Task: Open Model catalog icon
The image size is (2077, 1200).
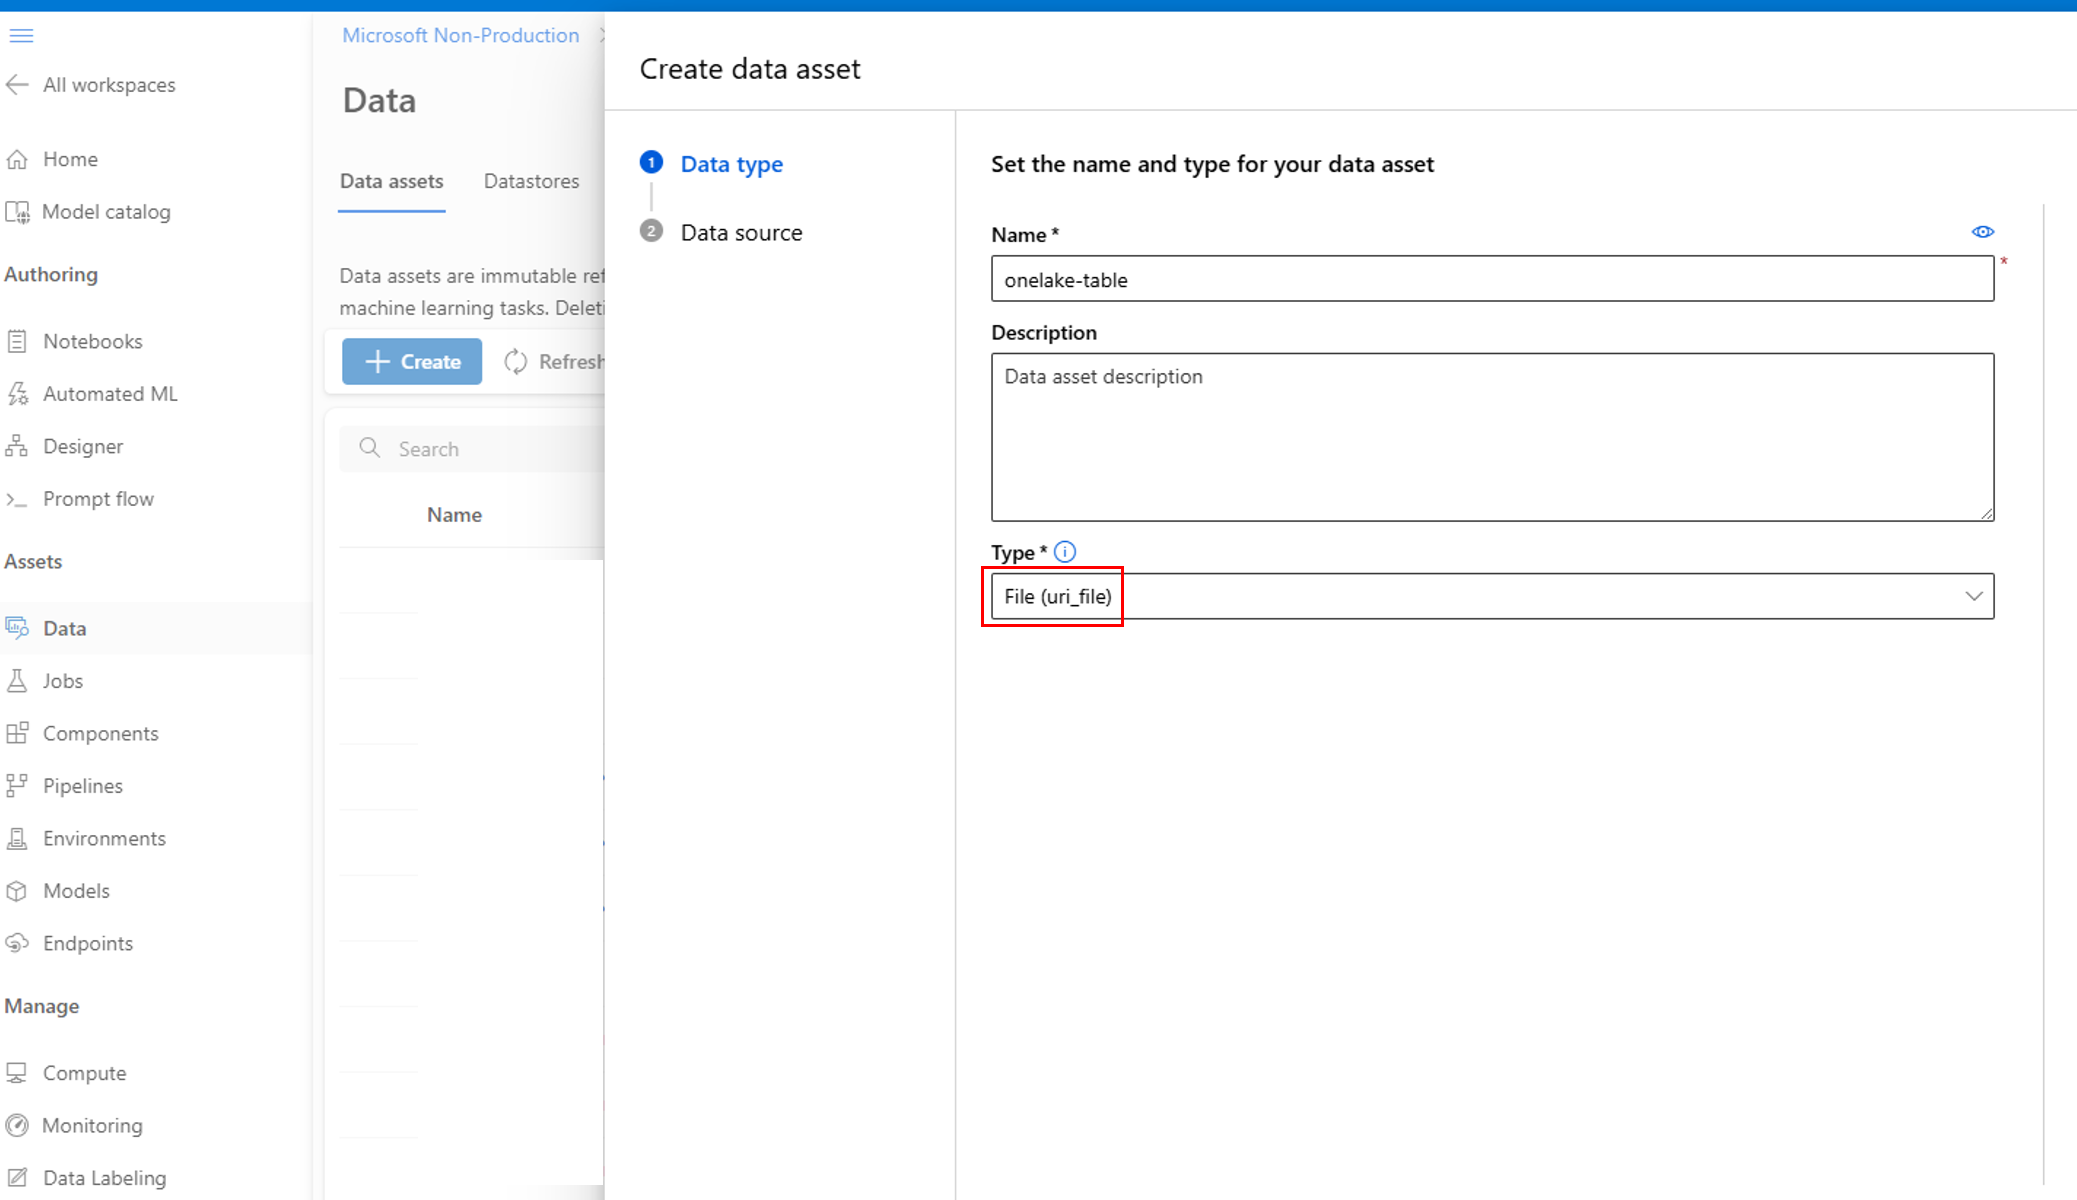Action: click(17, 212)
